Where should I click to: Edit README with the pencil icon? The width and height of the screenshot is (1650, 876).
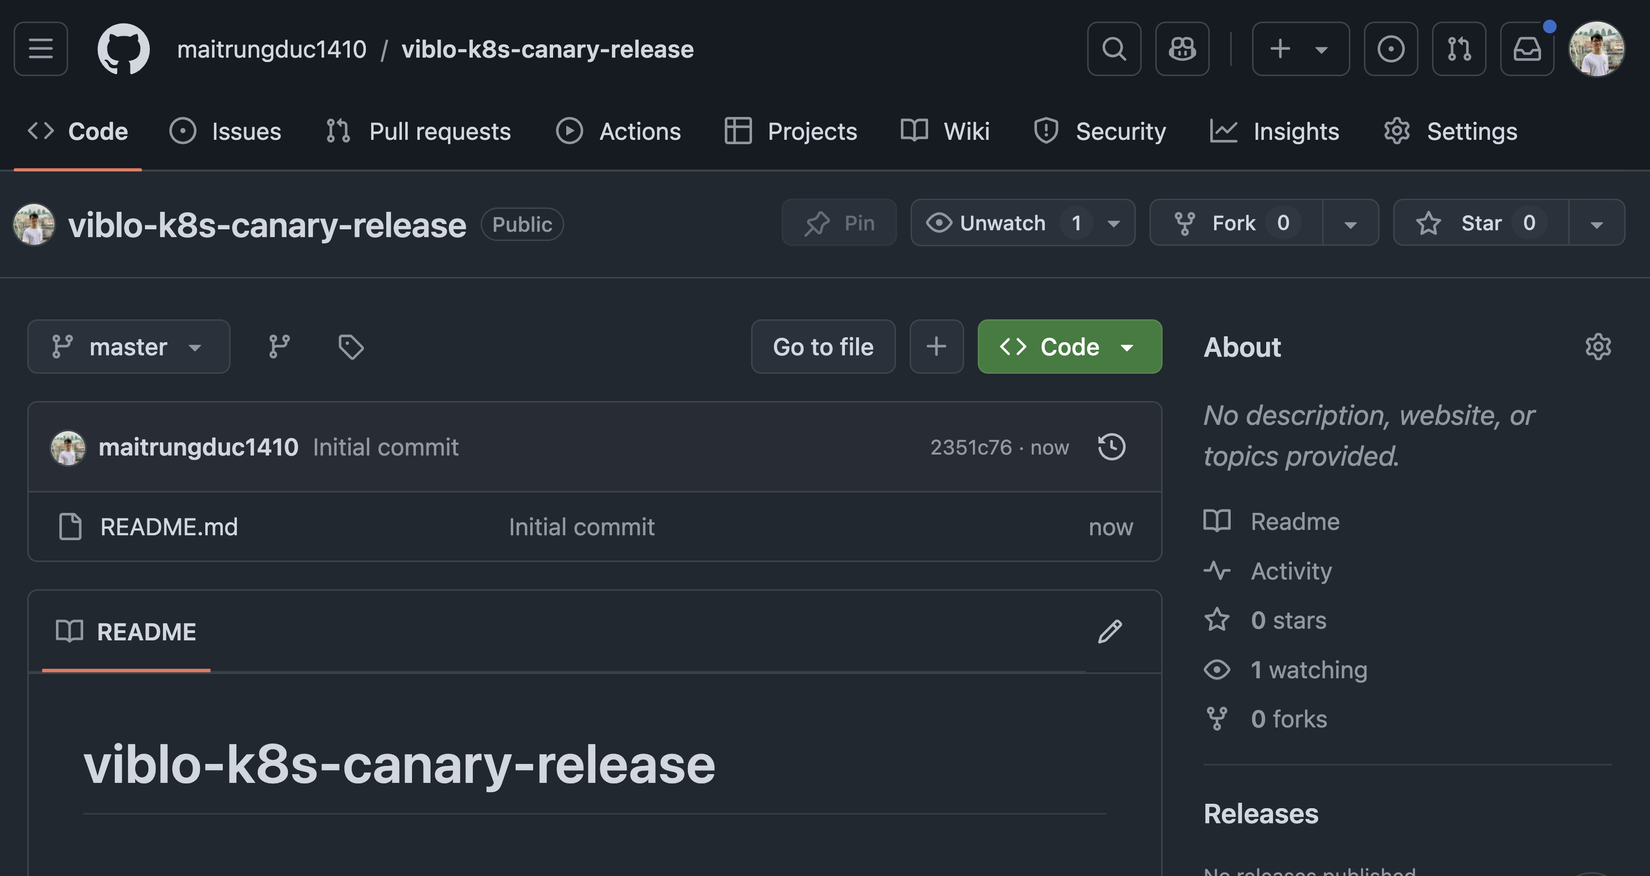(1109, 632)
